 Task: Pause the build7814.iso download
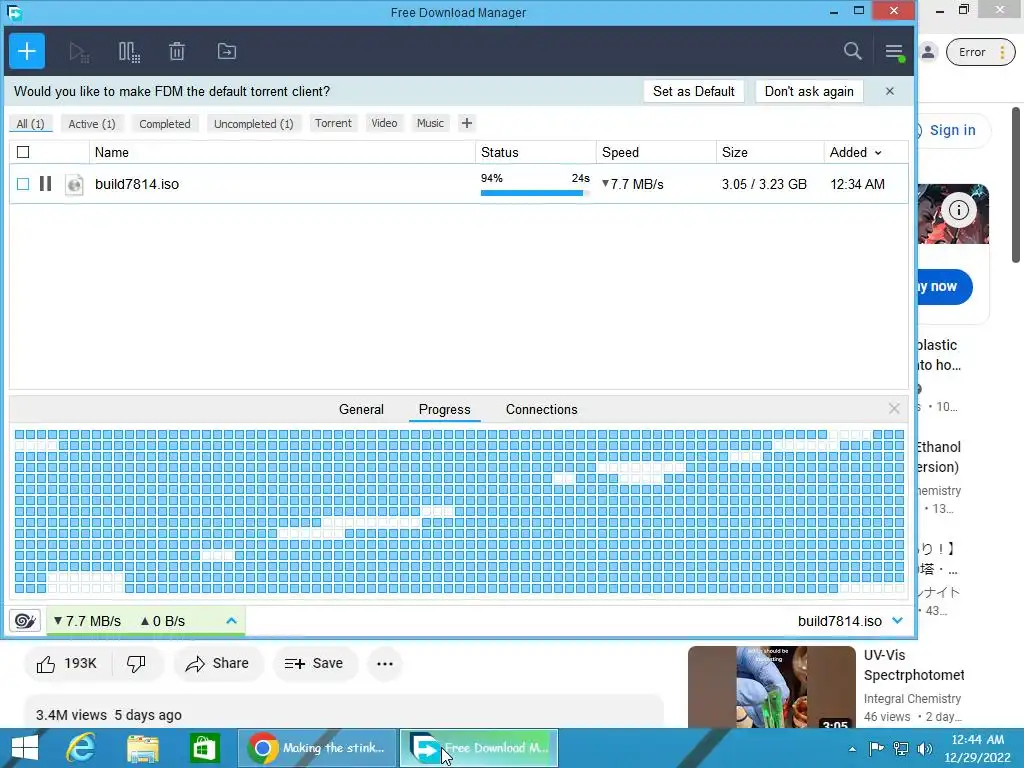45,184
